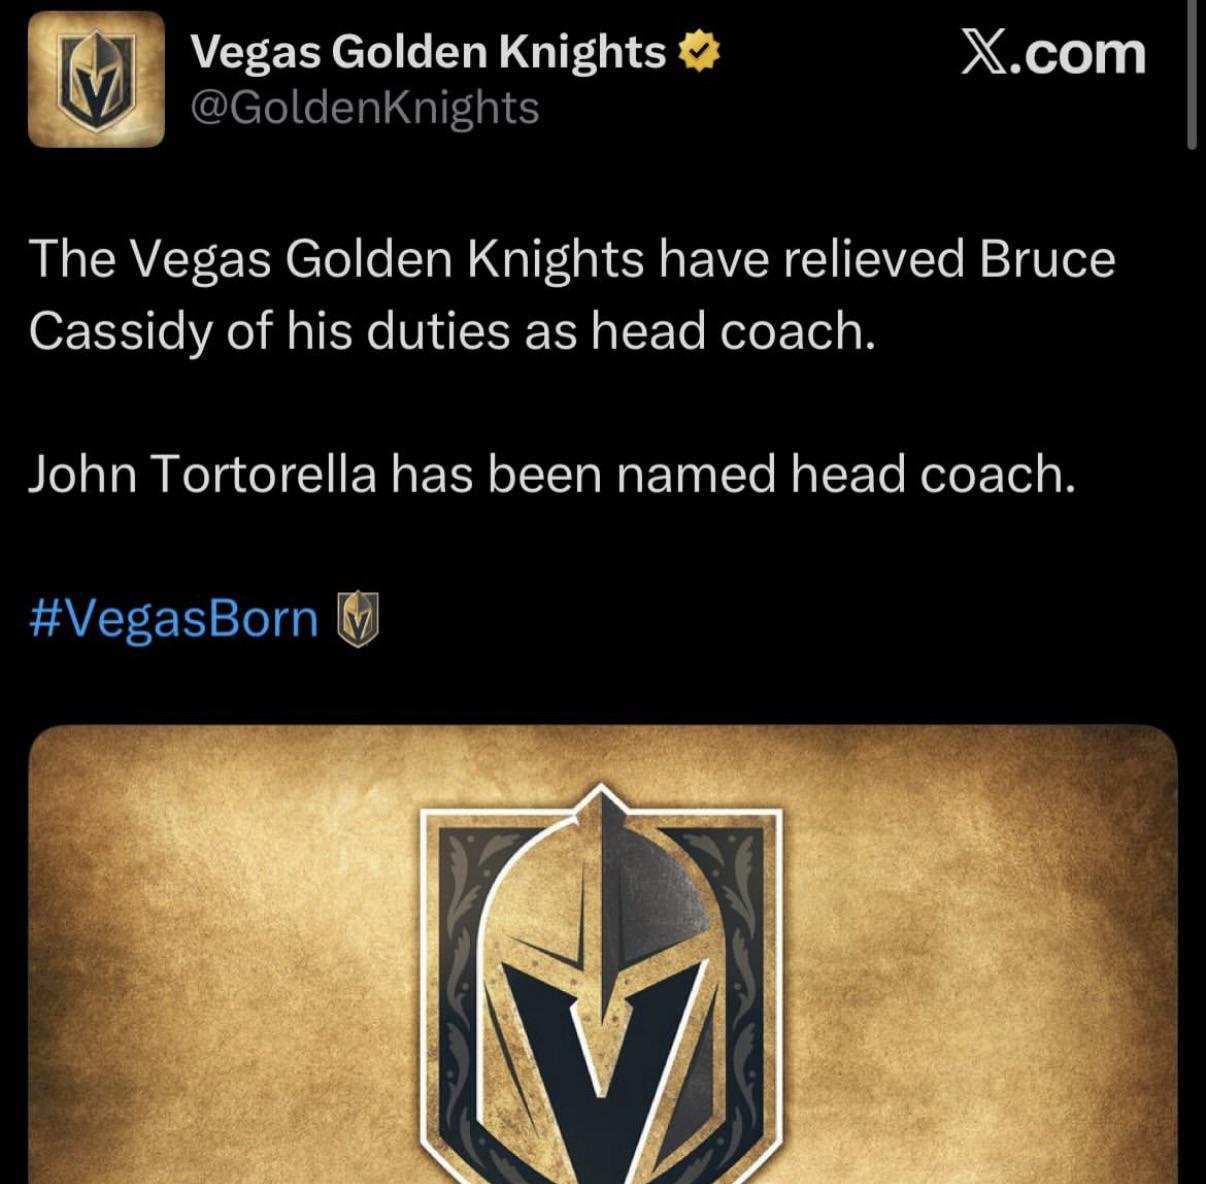This screenshot has height=1184, width=1206.
Task: Click the "John Tortorella" name in the post
Action: pyautogui.click(x=202, y=474)
